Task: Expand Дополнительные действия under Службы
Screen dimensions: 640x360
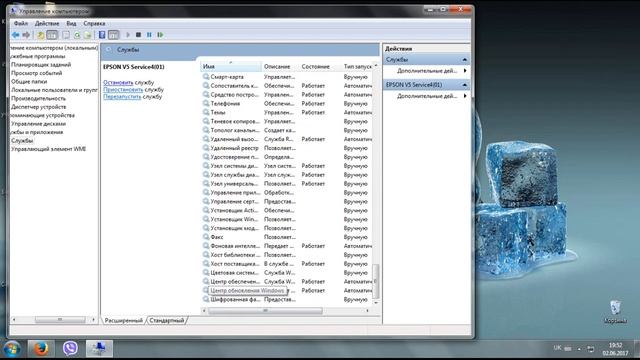Action: point(427,71)
